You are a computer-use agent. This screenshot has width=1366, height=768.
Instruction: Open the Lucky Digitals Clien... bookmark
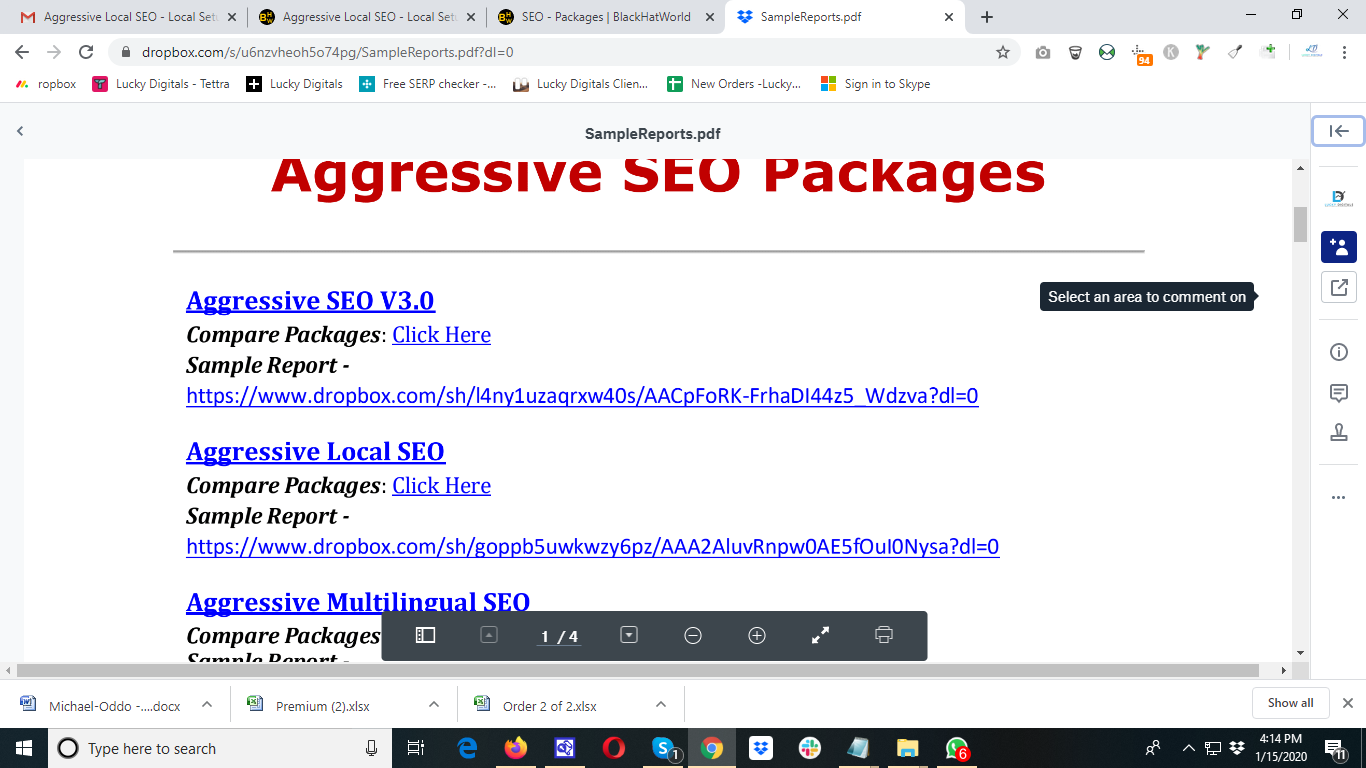click(580, 84)
